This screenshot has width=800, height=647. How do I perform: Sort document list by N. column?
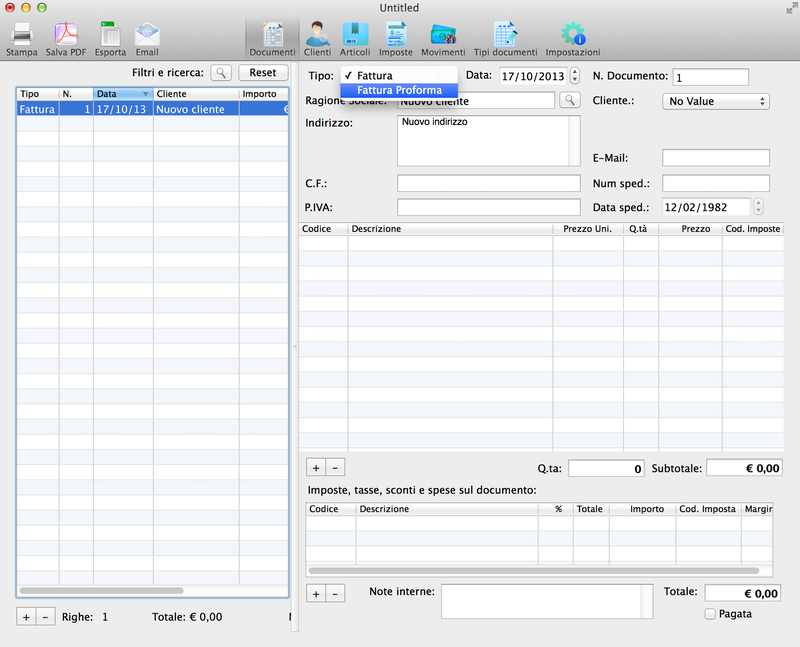point(77,94)
